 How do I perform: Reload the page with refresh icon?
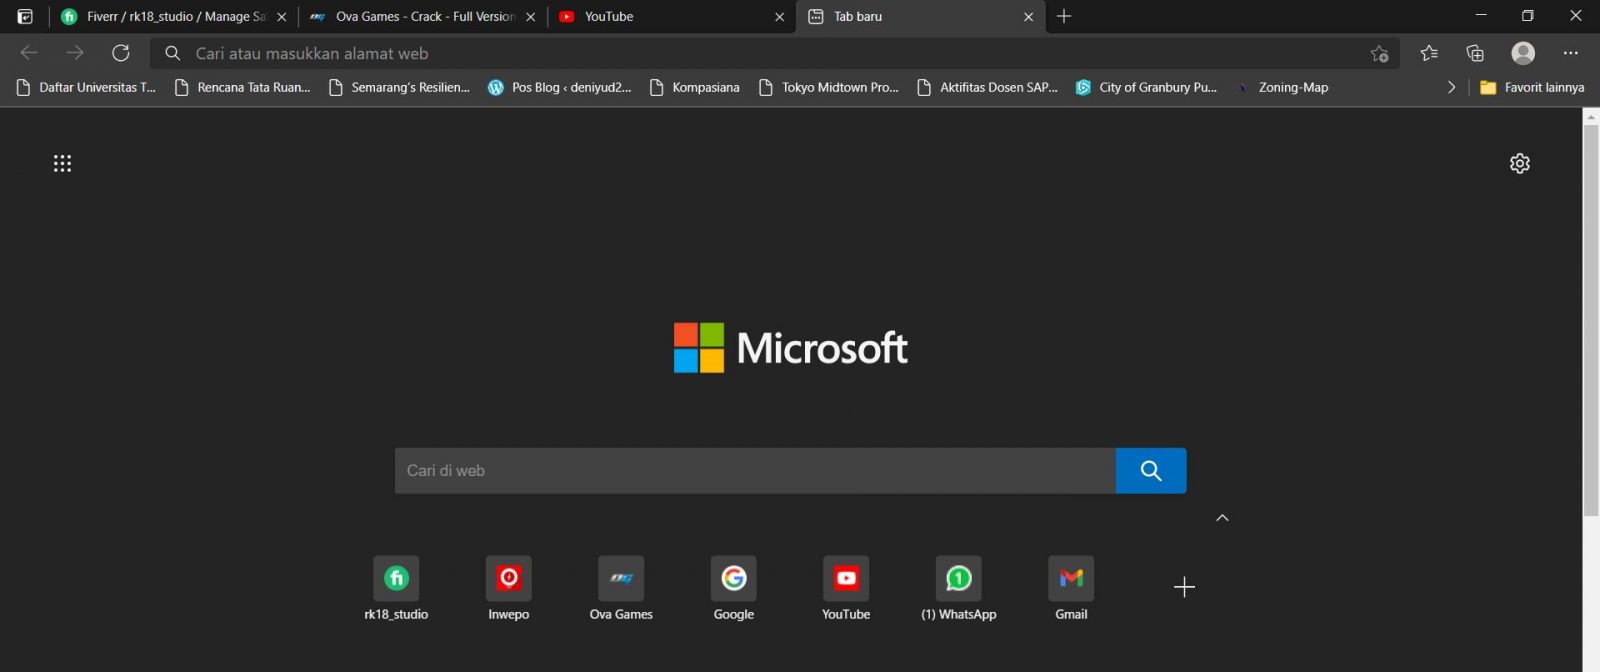coord(121,53)
